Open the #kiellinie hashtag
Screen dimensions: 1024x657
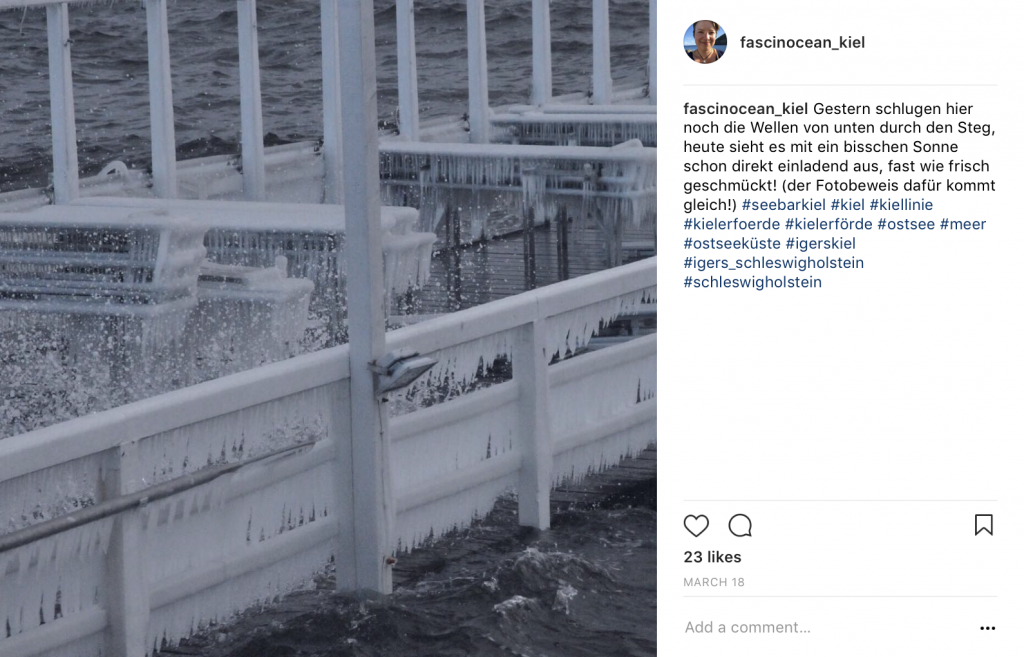[901, 205]
